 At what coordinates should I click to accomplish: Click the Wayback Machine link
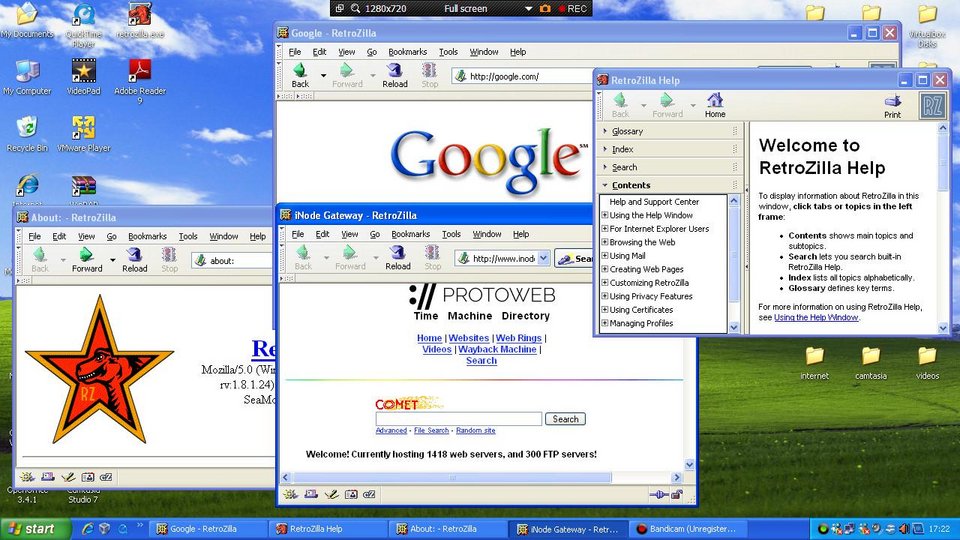tap(497, 349)
